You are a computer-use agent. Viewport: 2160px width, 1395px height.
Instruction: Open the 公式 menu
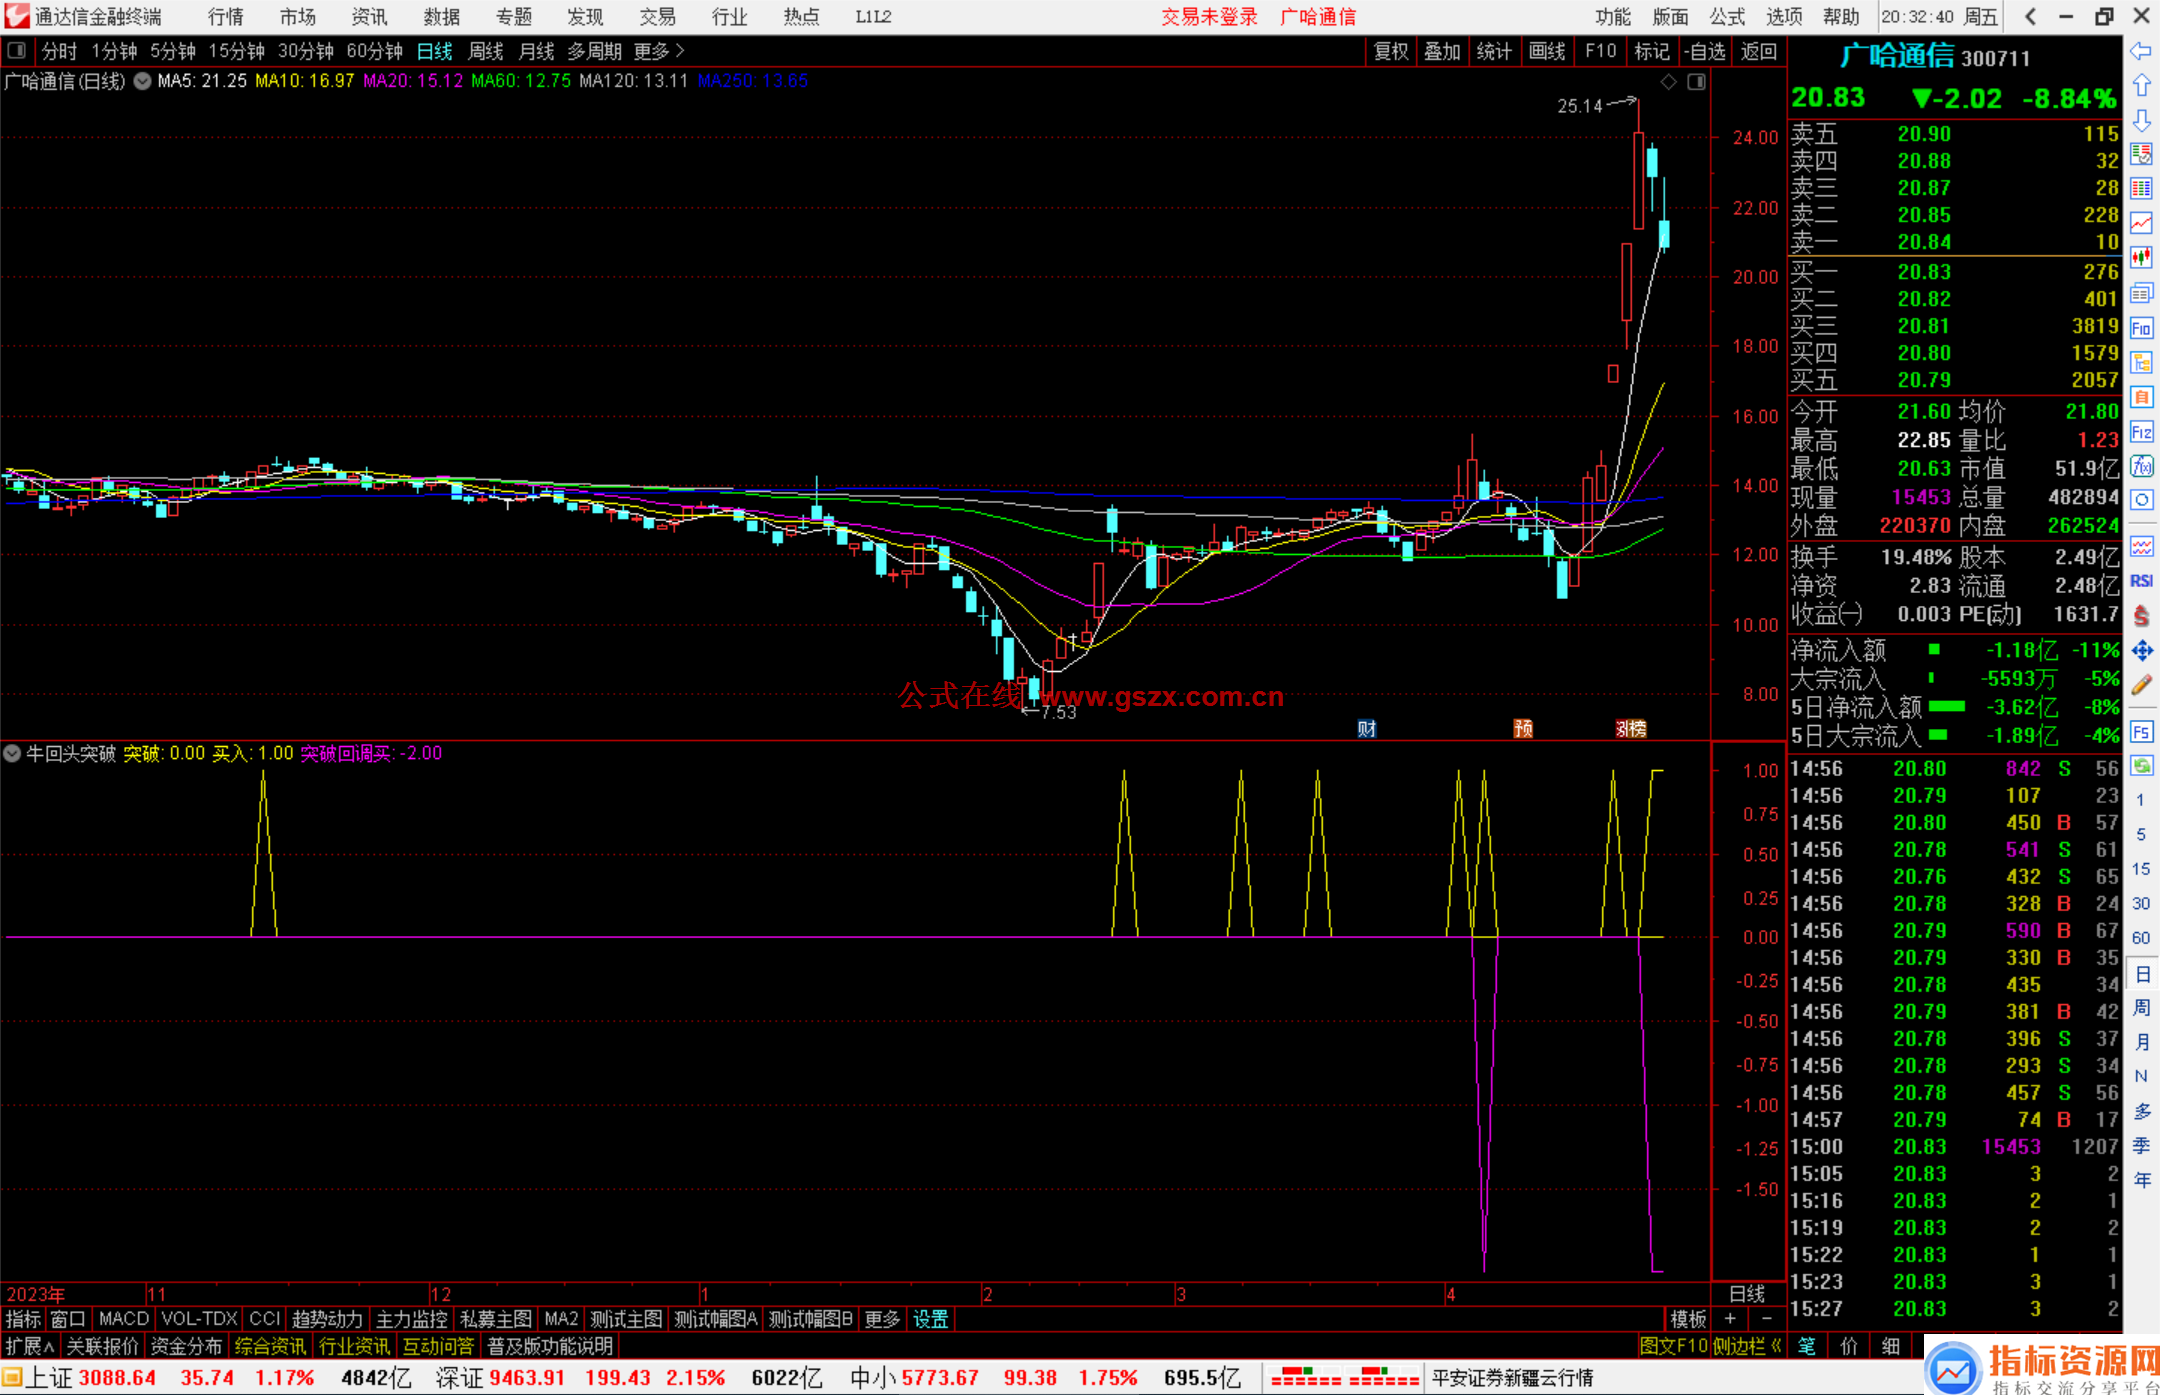click(1727, 17)
